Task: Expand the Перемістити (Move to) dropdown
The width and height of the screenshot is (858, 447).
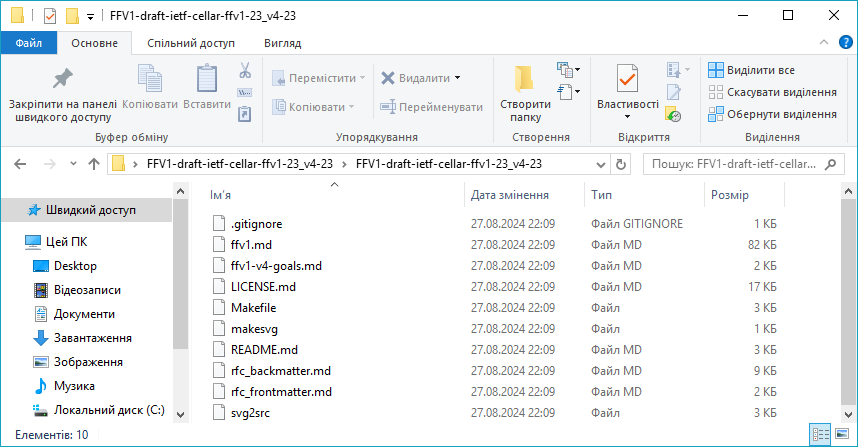Action: (362, 78)
